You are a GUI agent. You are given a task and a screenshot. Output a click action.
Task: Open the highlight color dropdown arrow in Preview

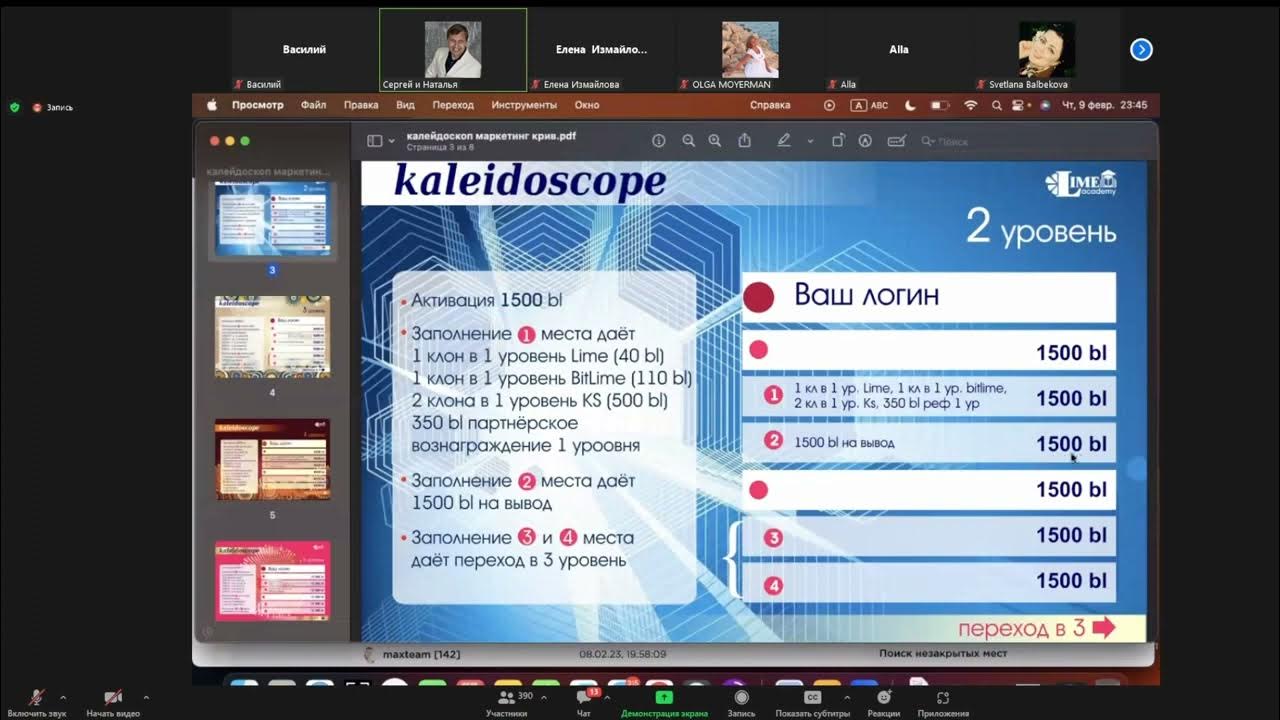[810, 141]
